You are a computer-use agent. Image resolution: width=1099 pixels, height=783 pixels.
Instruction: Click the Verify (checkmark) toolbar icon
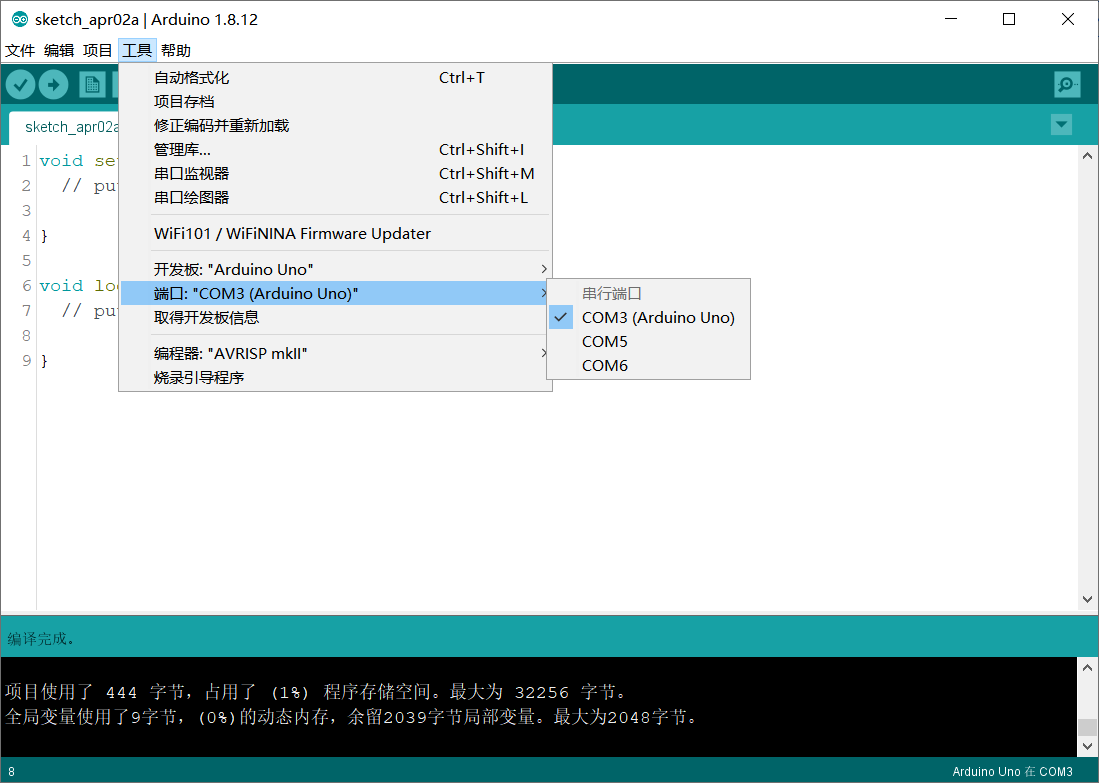point(20,84)
